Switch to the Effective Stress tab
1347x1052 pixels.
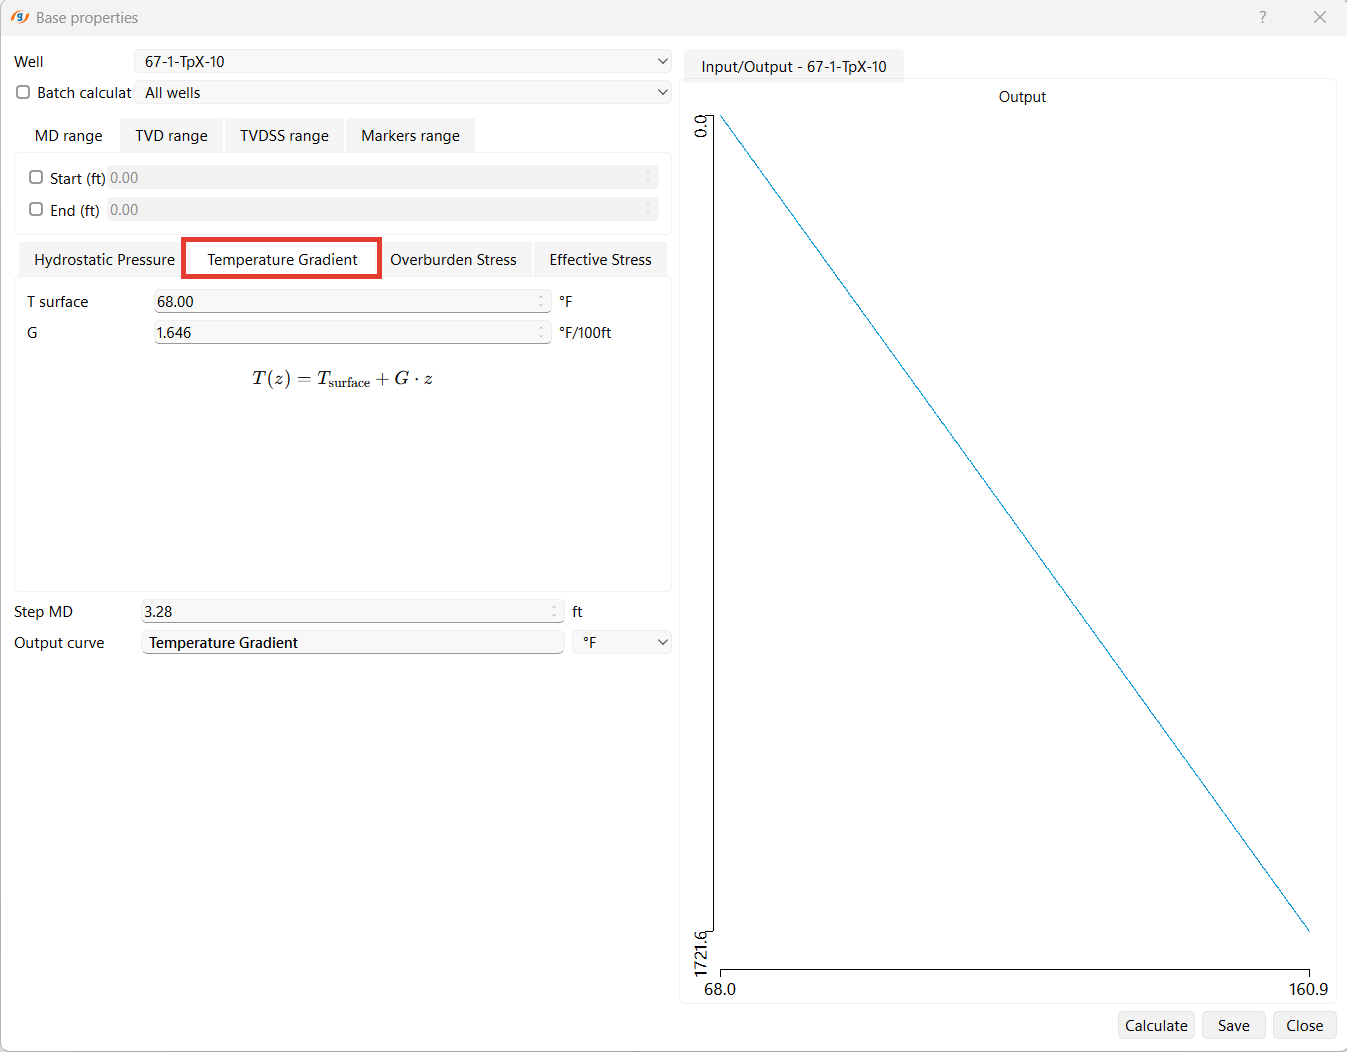pyautogui.click(x=600, y=259)
